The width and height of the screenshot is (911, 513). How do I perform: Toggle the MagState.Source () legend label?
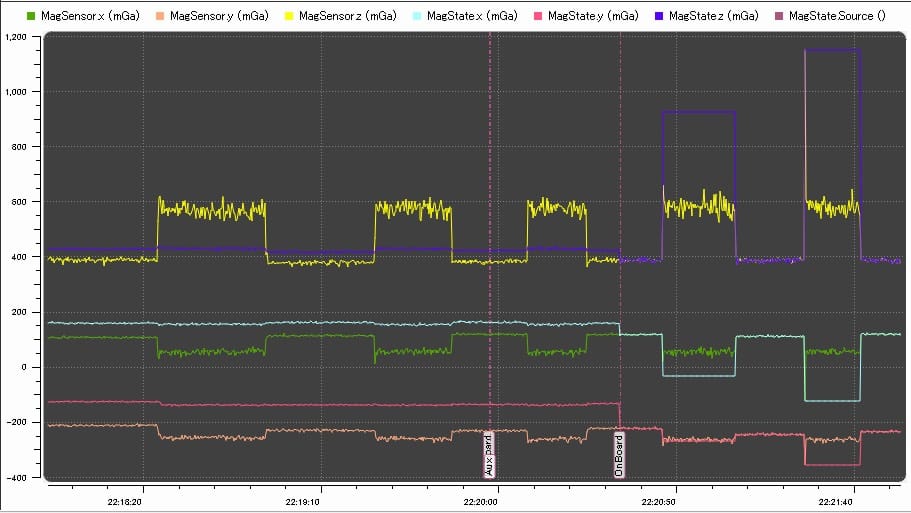[x=837, y=16]
